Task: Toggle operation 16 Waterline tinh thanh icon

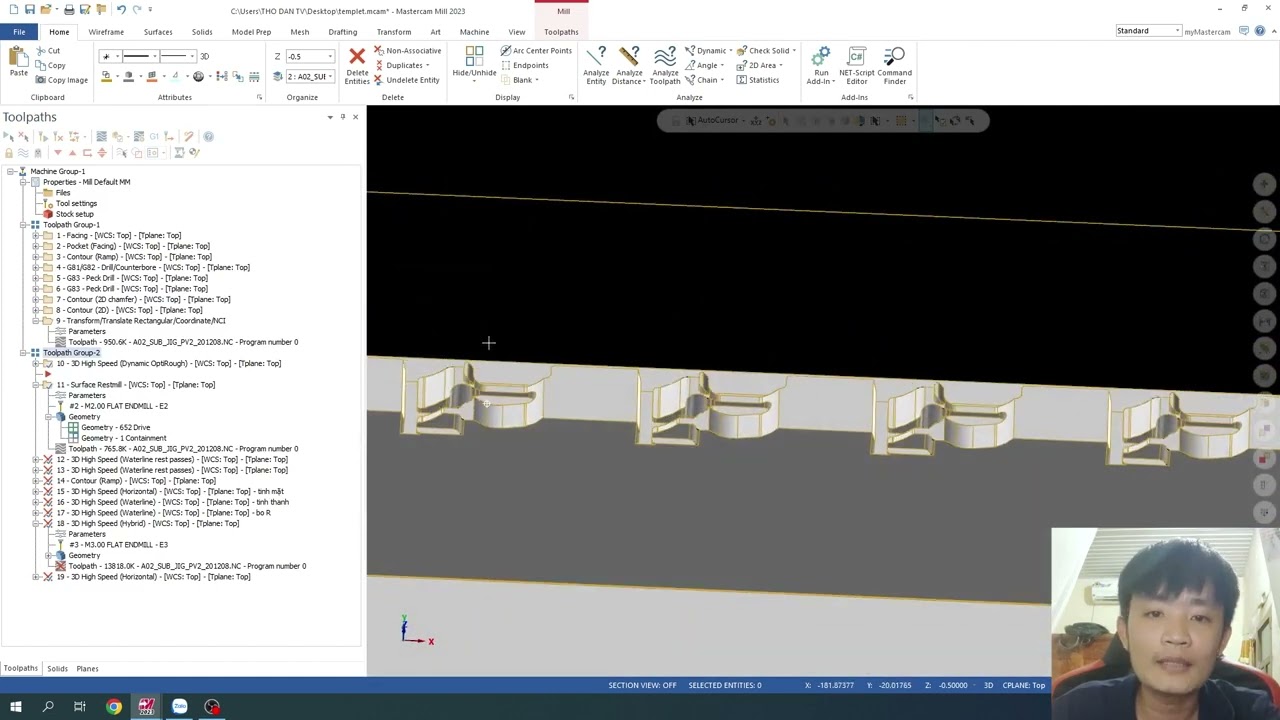Action: [x=47, y=502]
